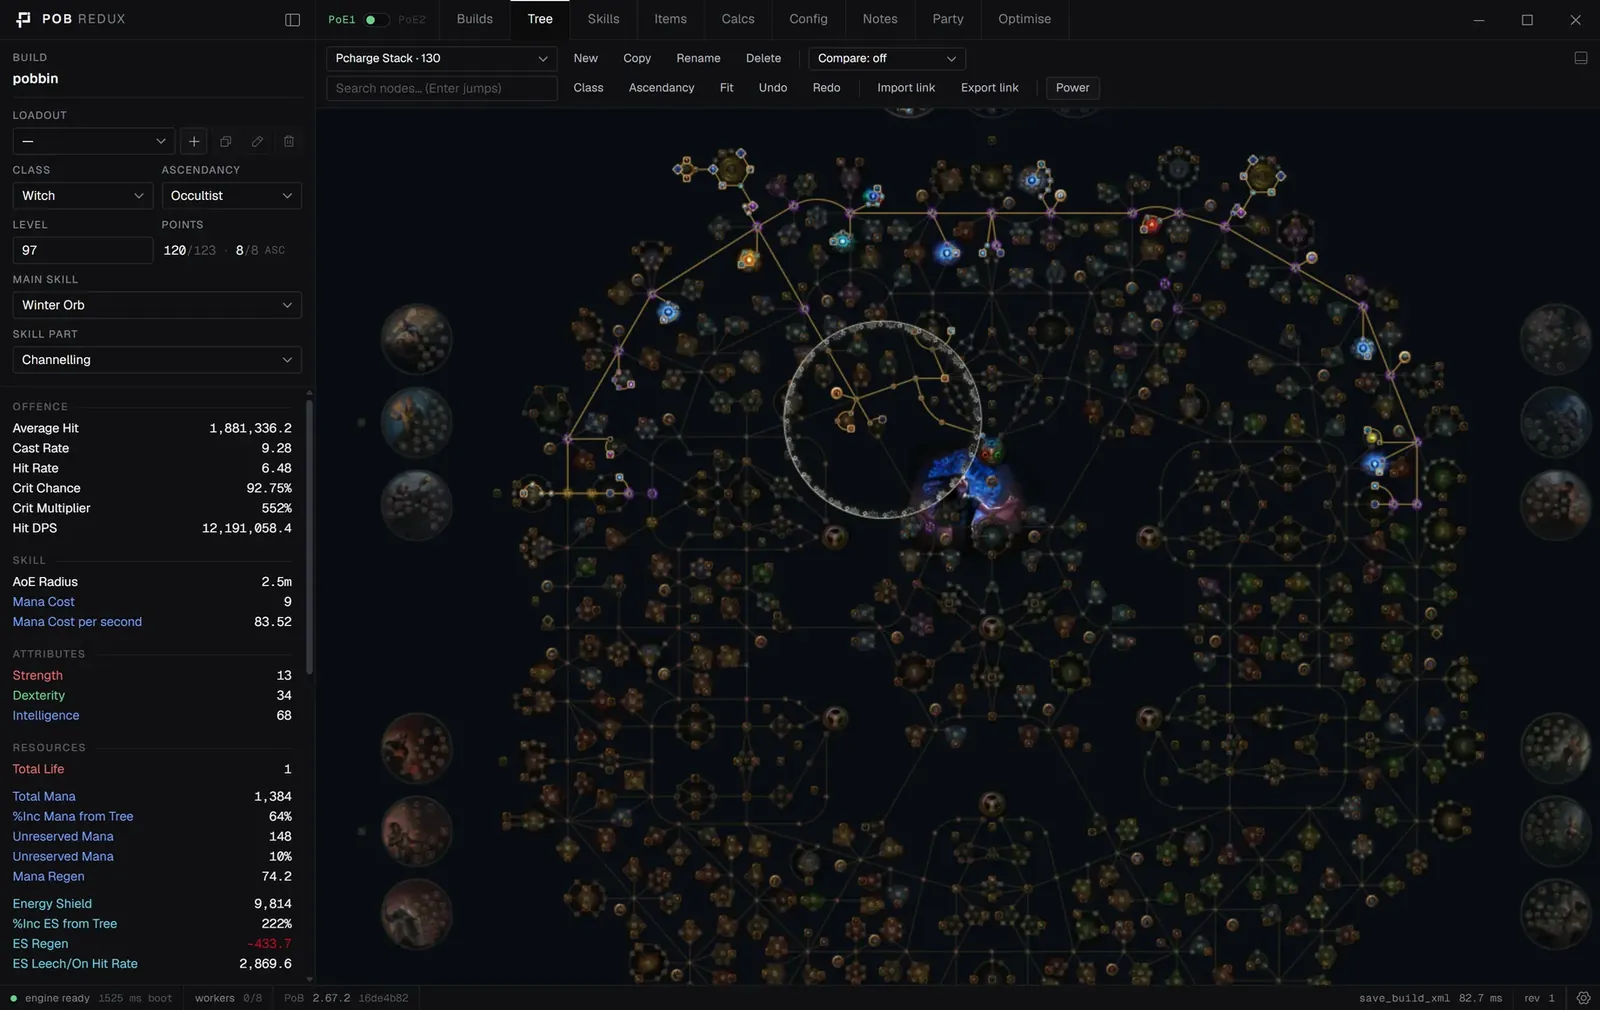Open the 'Compare: off' dropdown
This screenshot has height=1010, width=1600.
click(887, 58)
